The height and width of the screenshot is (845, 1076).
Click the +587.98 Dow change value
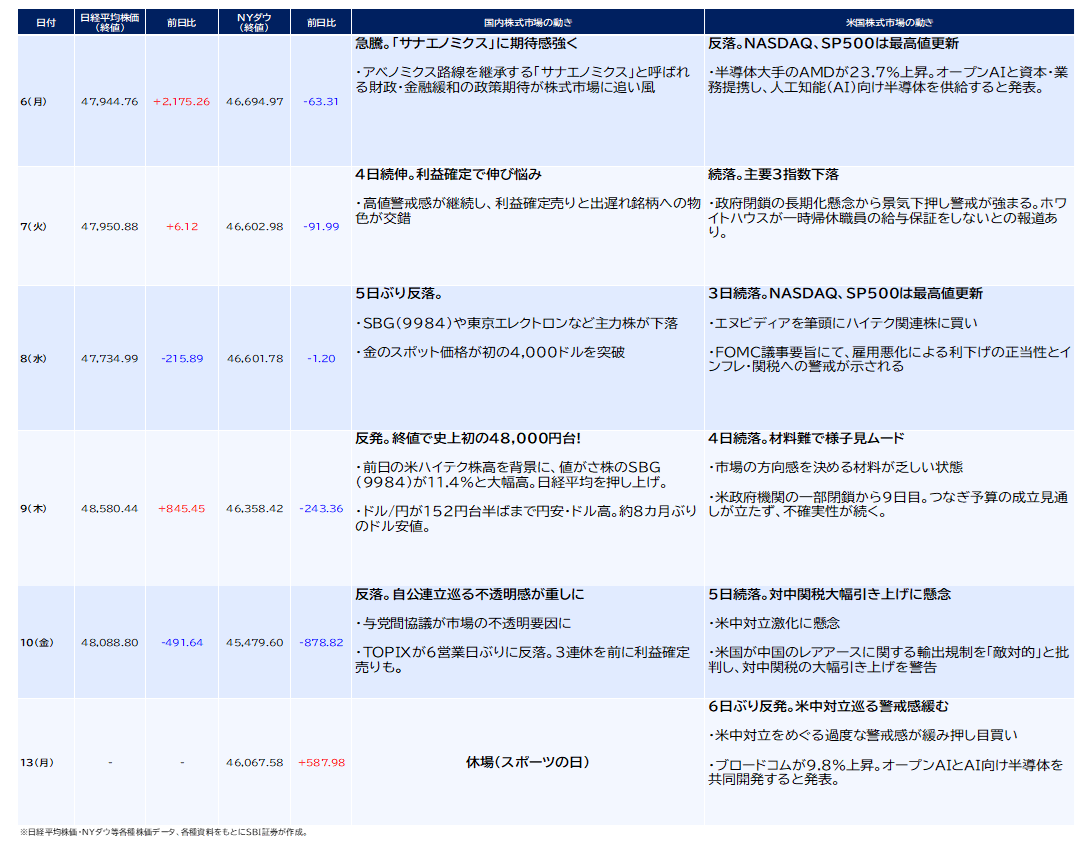(x=321, y=762)
